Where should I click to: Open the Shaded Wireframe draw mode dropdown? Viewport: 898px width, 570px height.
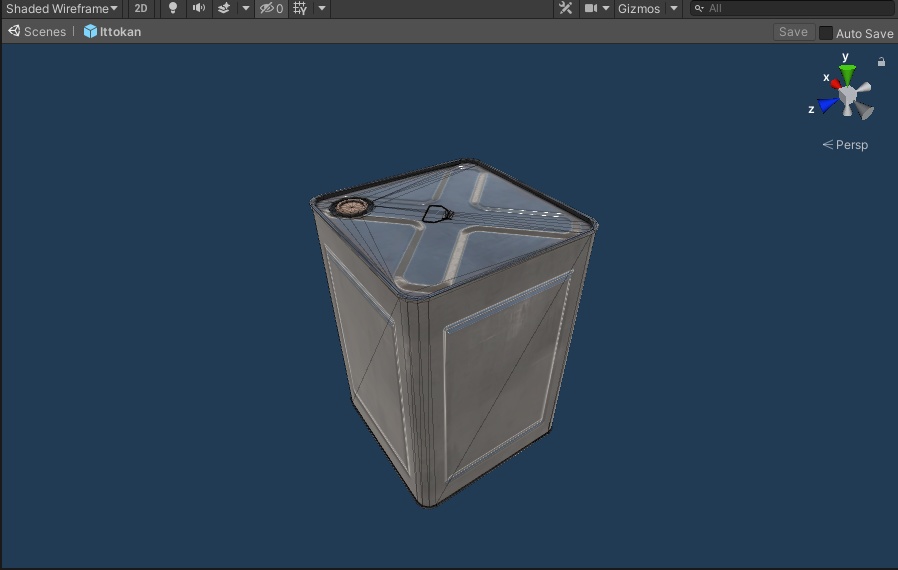tap(62, 9)
